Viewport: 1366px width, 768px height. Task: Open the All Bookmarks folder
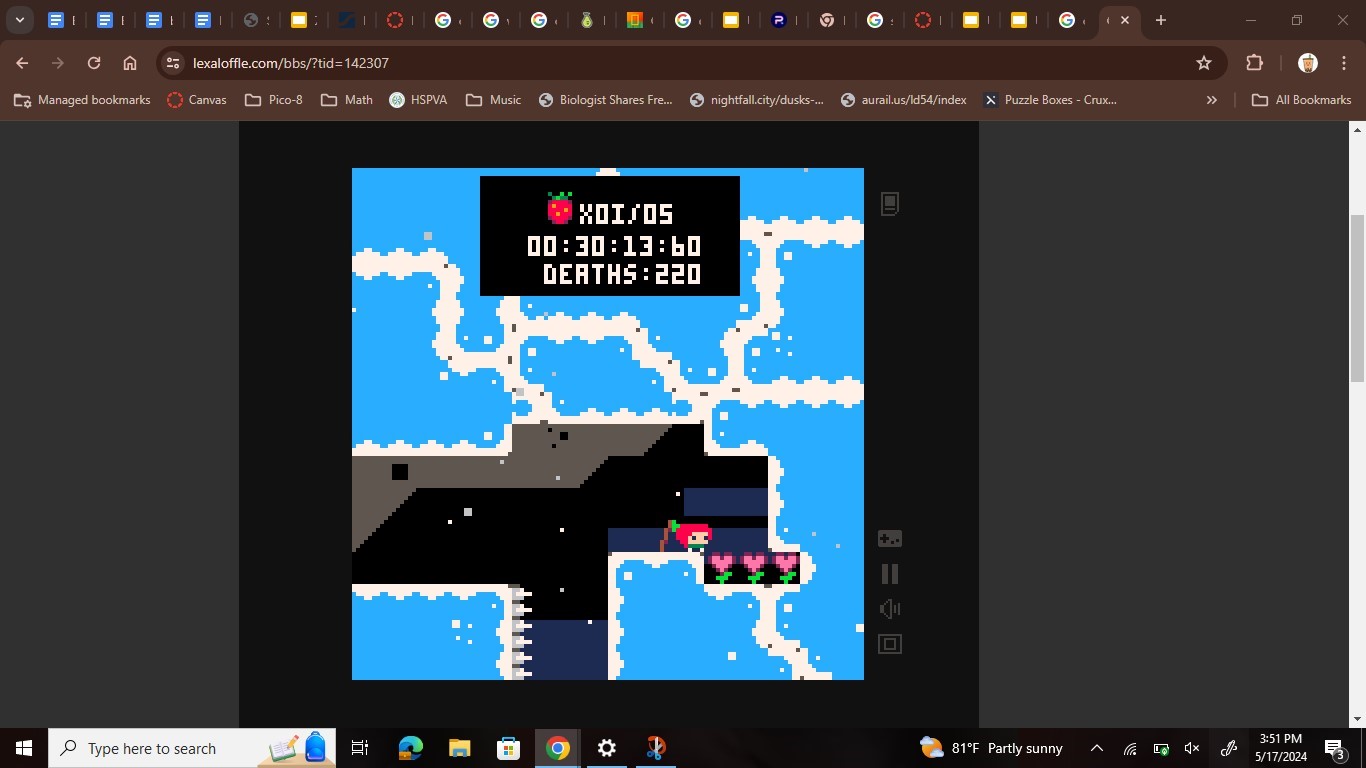pos(1302,100)
